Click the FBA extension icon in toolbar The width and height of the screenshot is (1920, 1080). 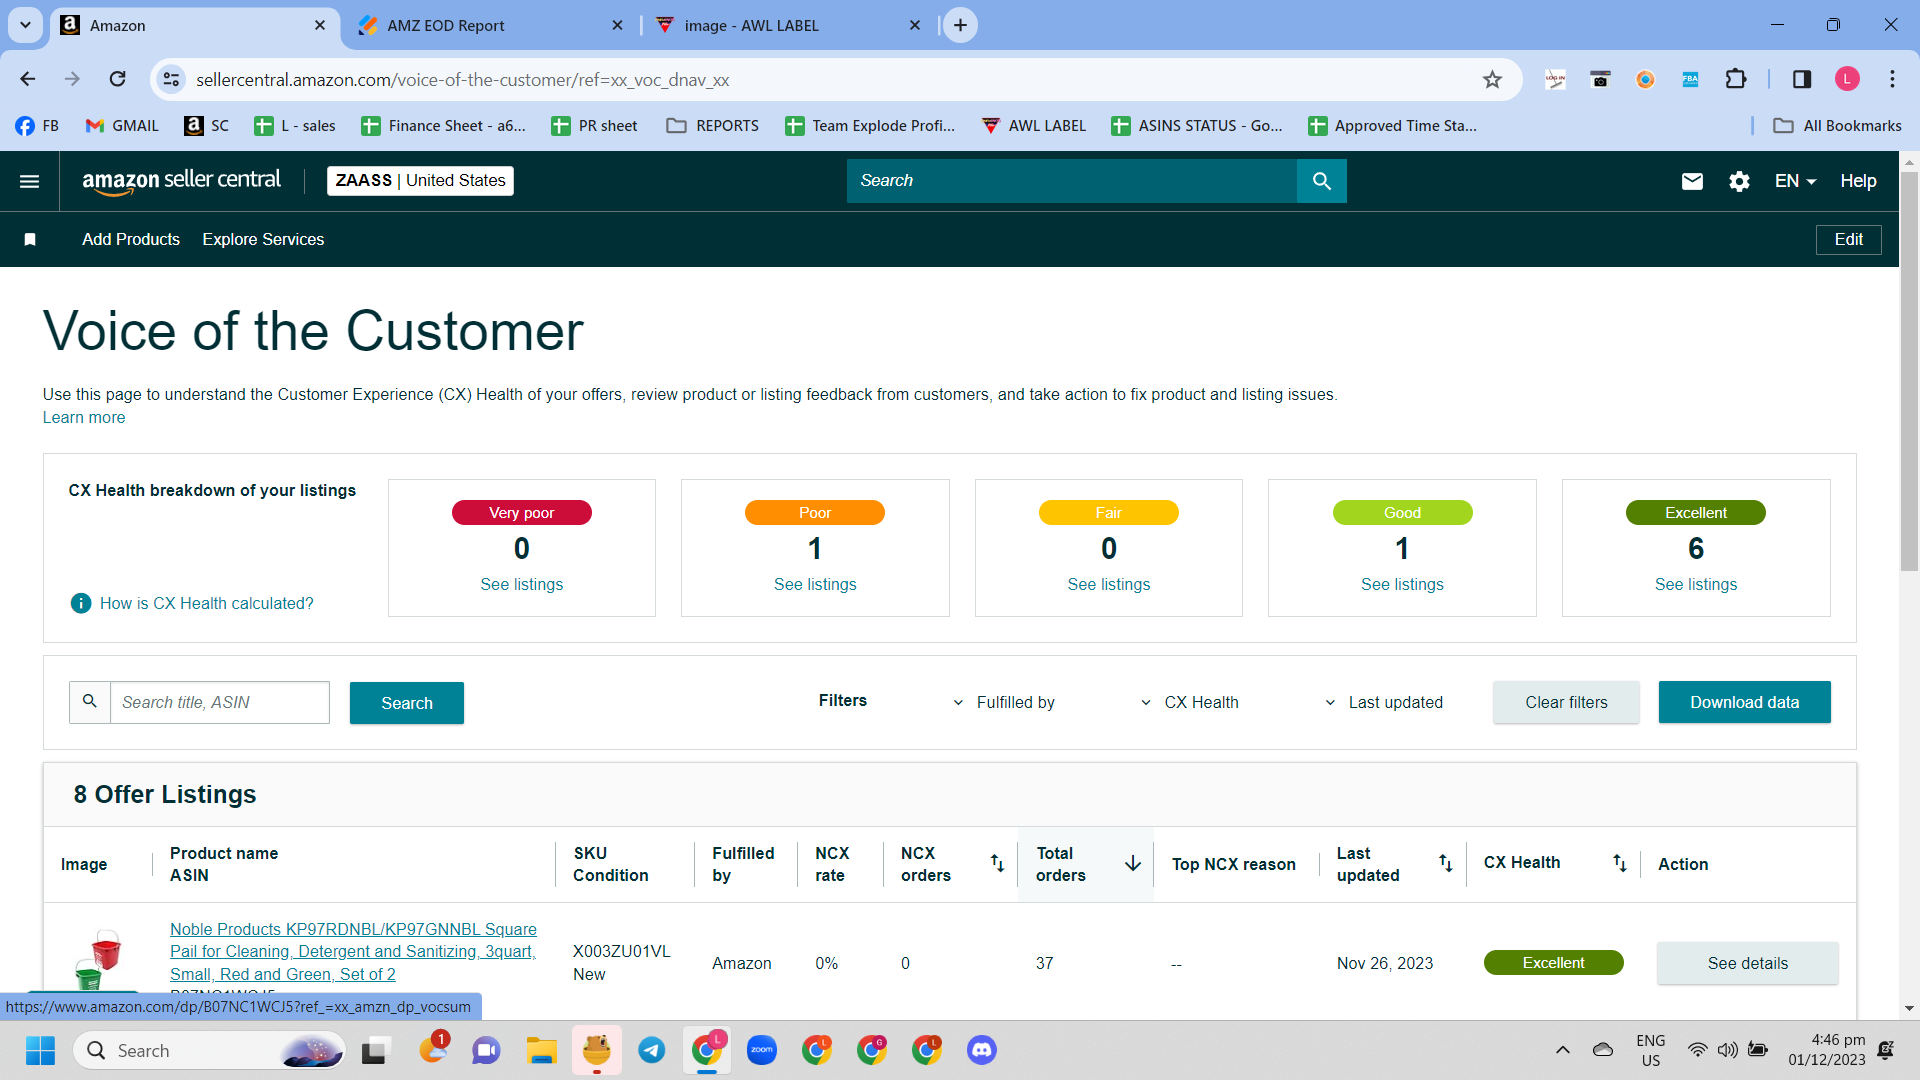point(1690,79)
